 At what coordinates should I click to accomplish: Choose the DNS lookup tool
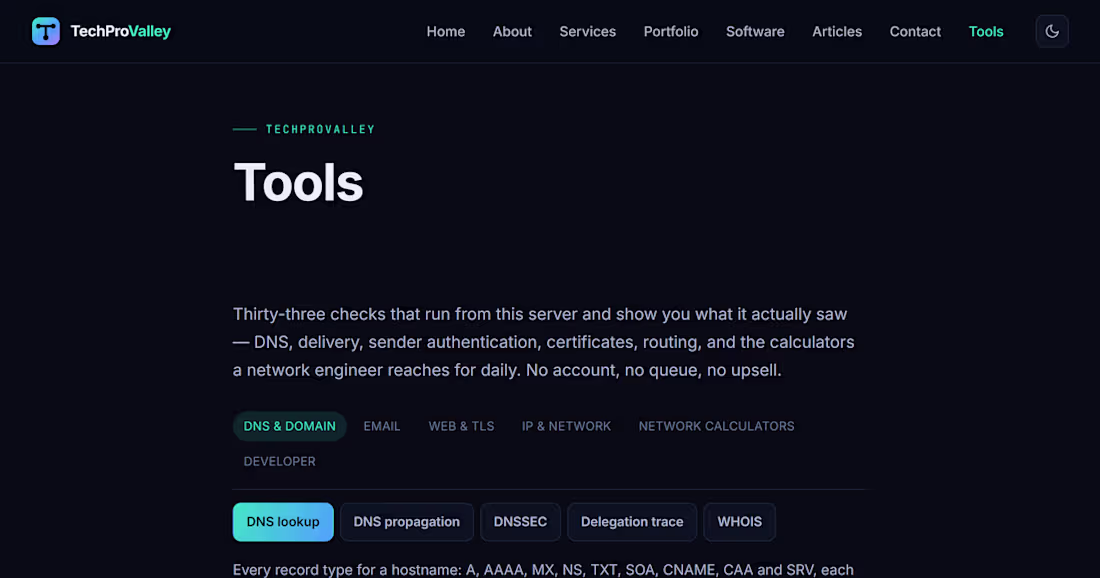tap(283, 522)
